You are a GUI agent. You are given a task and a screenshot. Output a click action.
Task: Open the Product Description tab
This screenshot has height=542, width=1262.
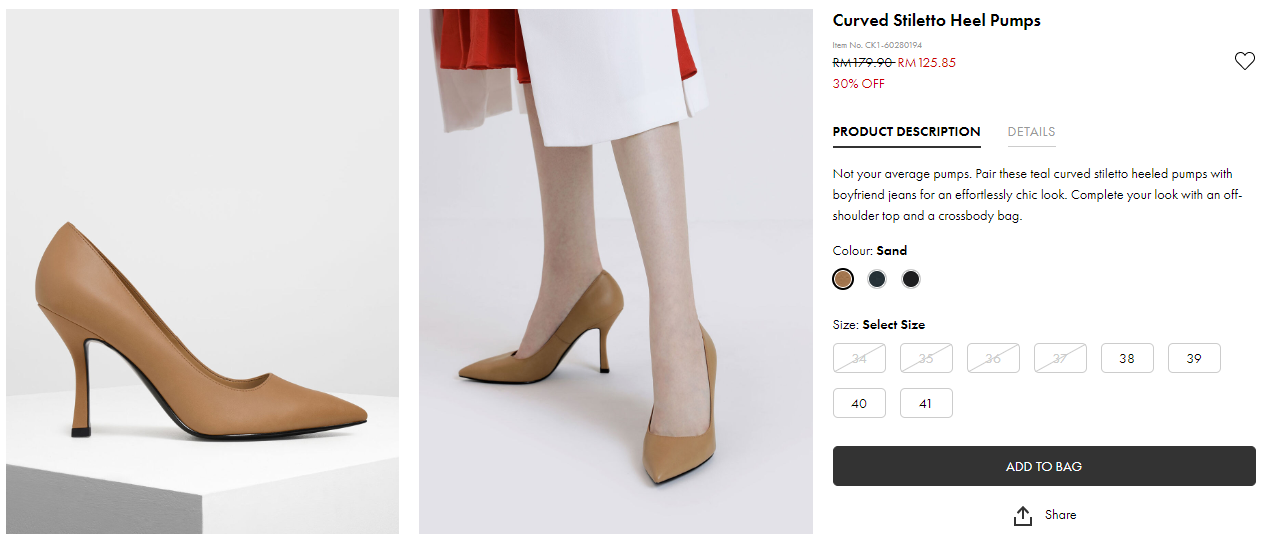point(906,132)
